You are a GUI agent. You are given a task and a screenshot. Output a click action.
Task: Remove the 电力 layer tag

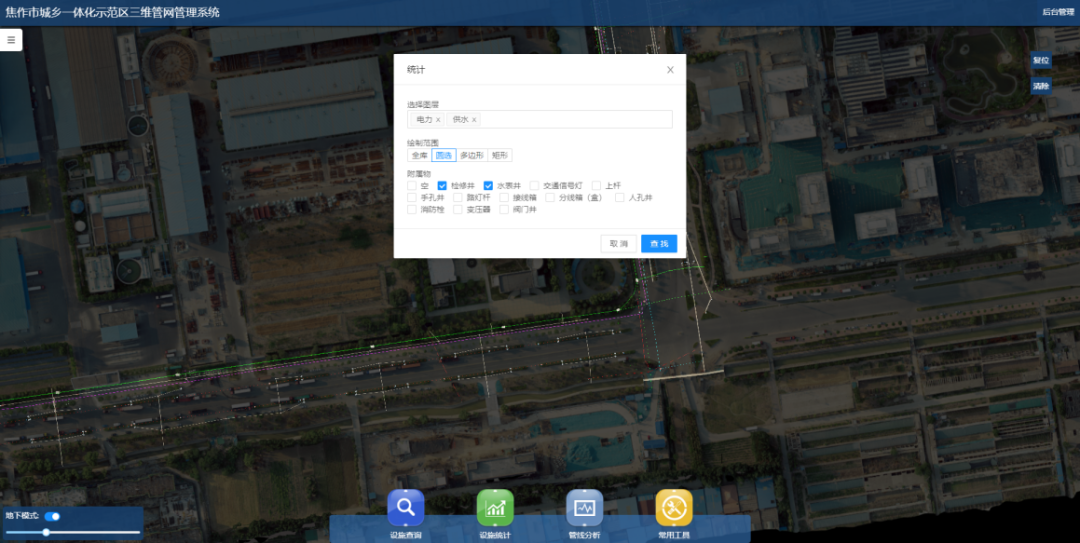click(x=438, y=120)
